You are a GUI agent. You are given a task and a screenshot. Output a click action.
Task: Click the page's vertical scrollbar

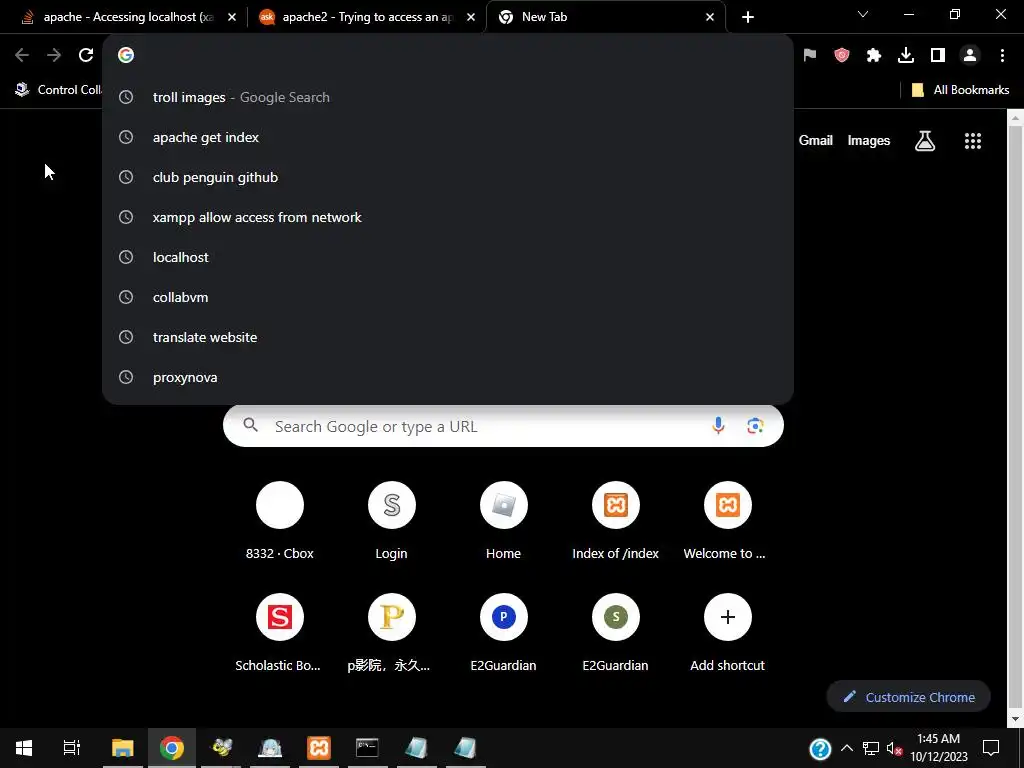tap(1016, 418)
